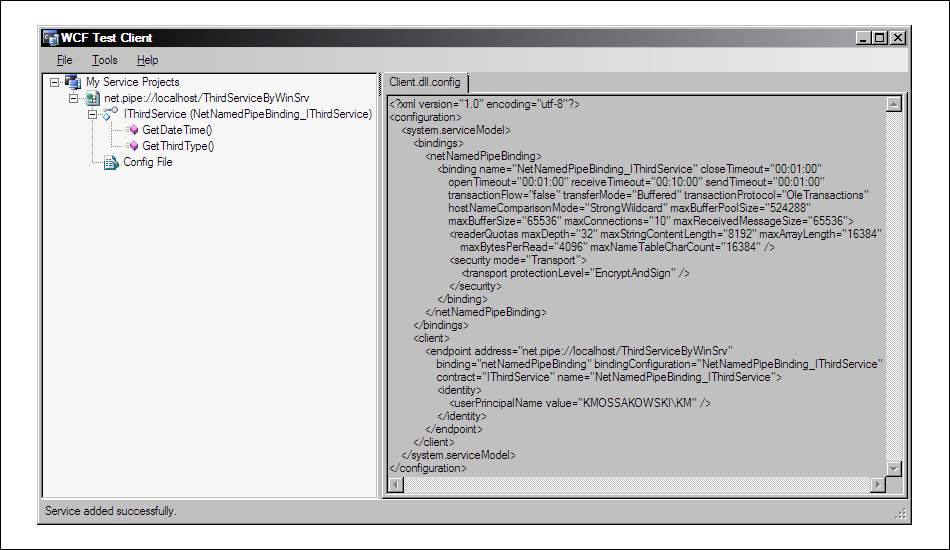Screen dimensions: 950x550
Task: Select net.pipe://localhost/ThirdServiceByWinSrv tree item
Action: click(x=207, y=98)
